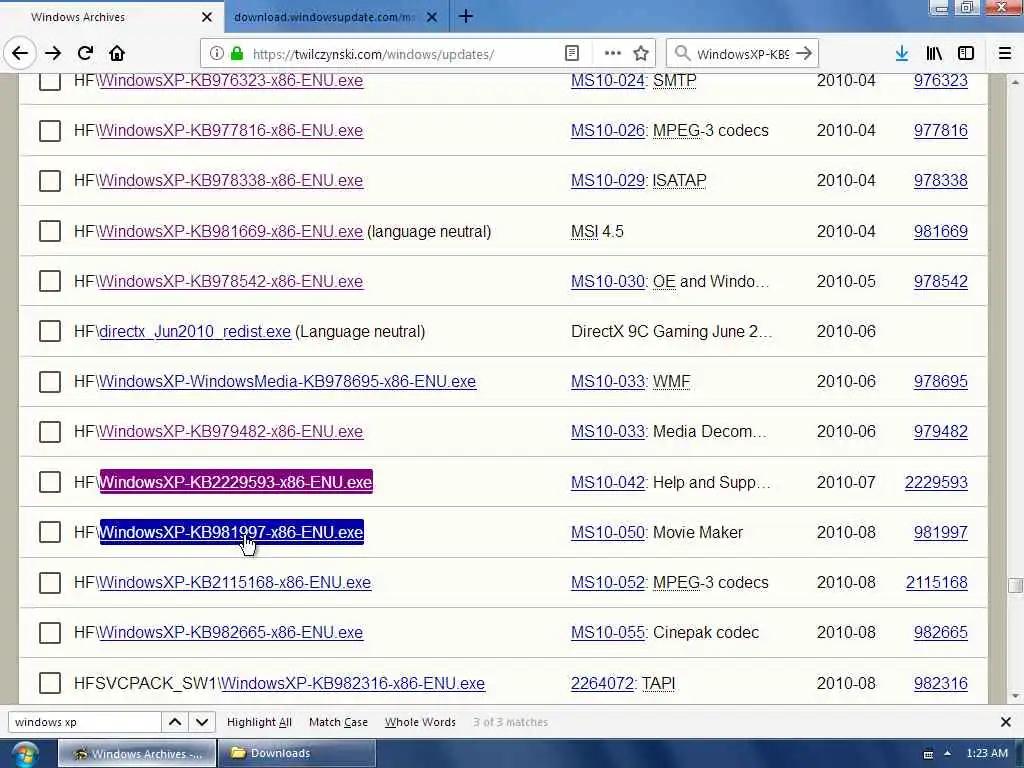Open the page actions three-dot menu
Screen dimensions: 1024x768
(x=613, y=54)
